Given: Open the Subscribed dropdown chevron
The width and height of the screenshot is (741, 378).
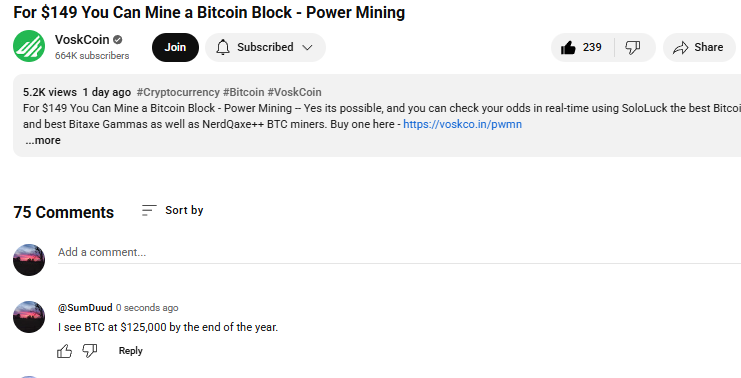Looking at the screenshot, I should point(307,47).
